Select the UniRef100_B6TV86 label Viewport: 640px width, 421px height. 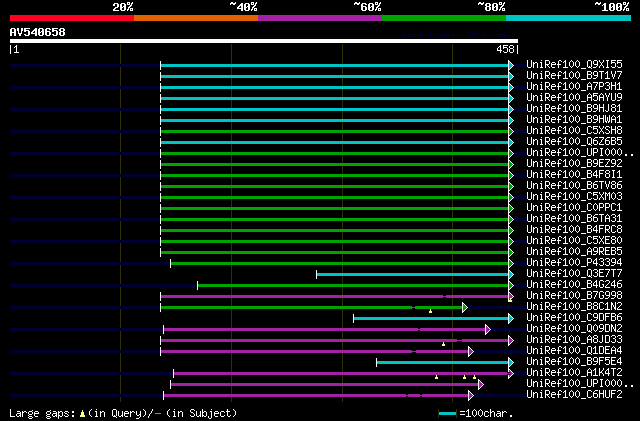pos(574,186)
